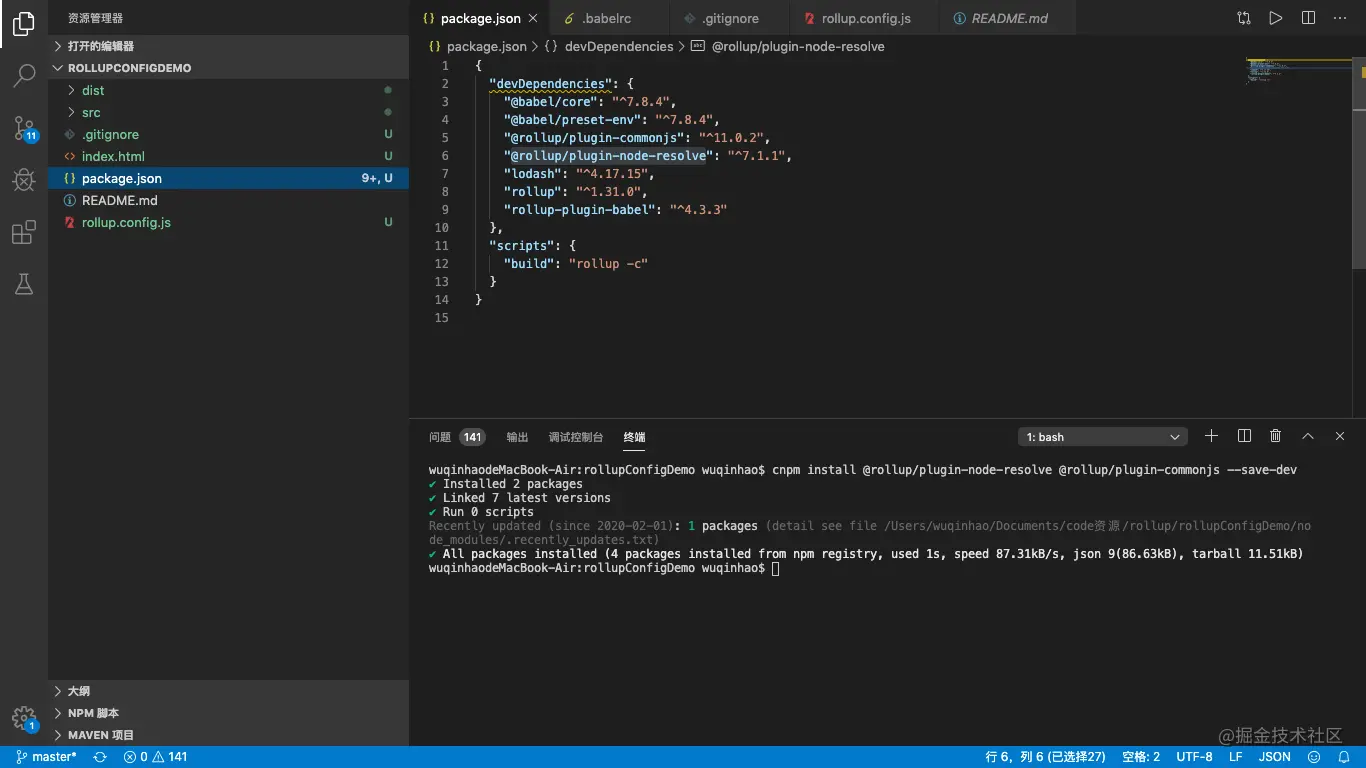Open editor More Actions ellipsis
1366x768 pixels.
pos(1340,18)
